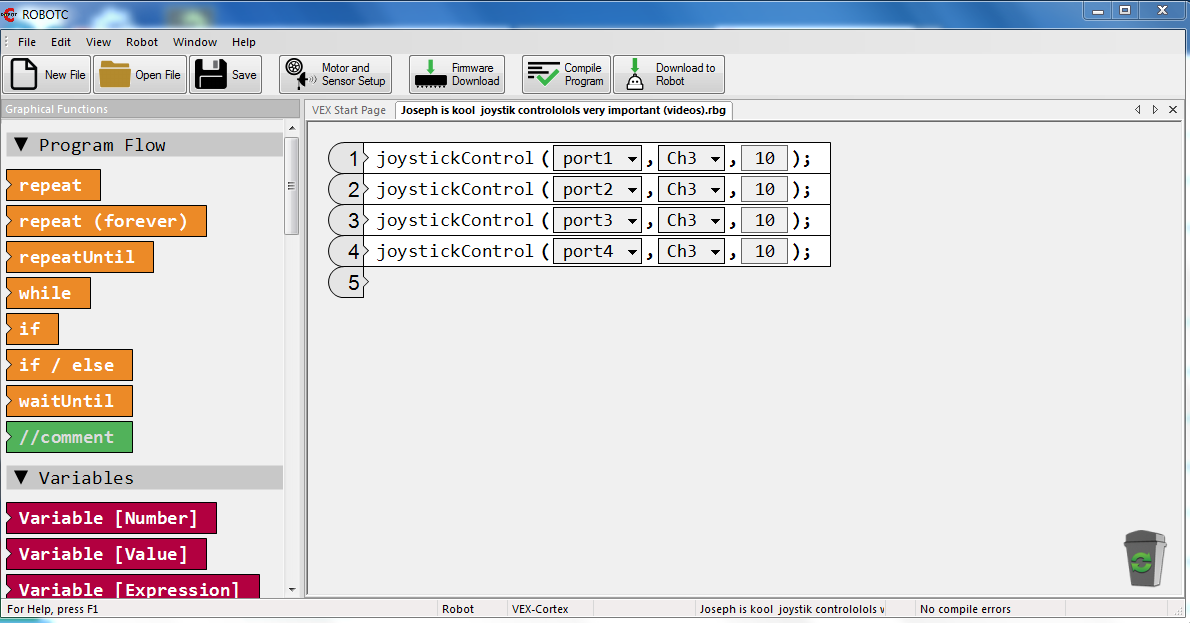Collapse the Program Flow section
Image resolution: width=1190 pixels, height=623 pixels.
pyautogui.click(x=21, y=144)
